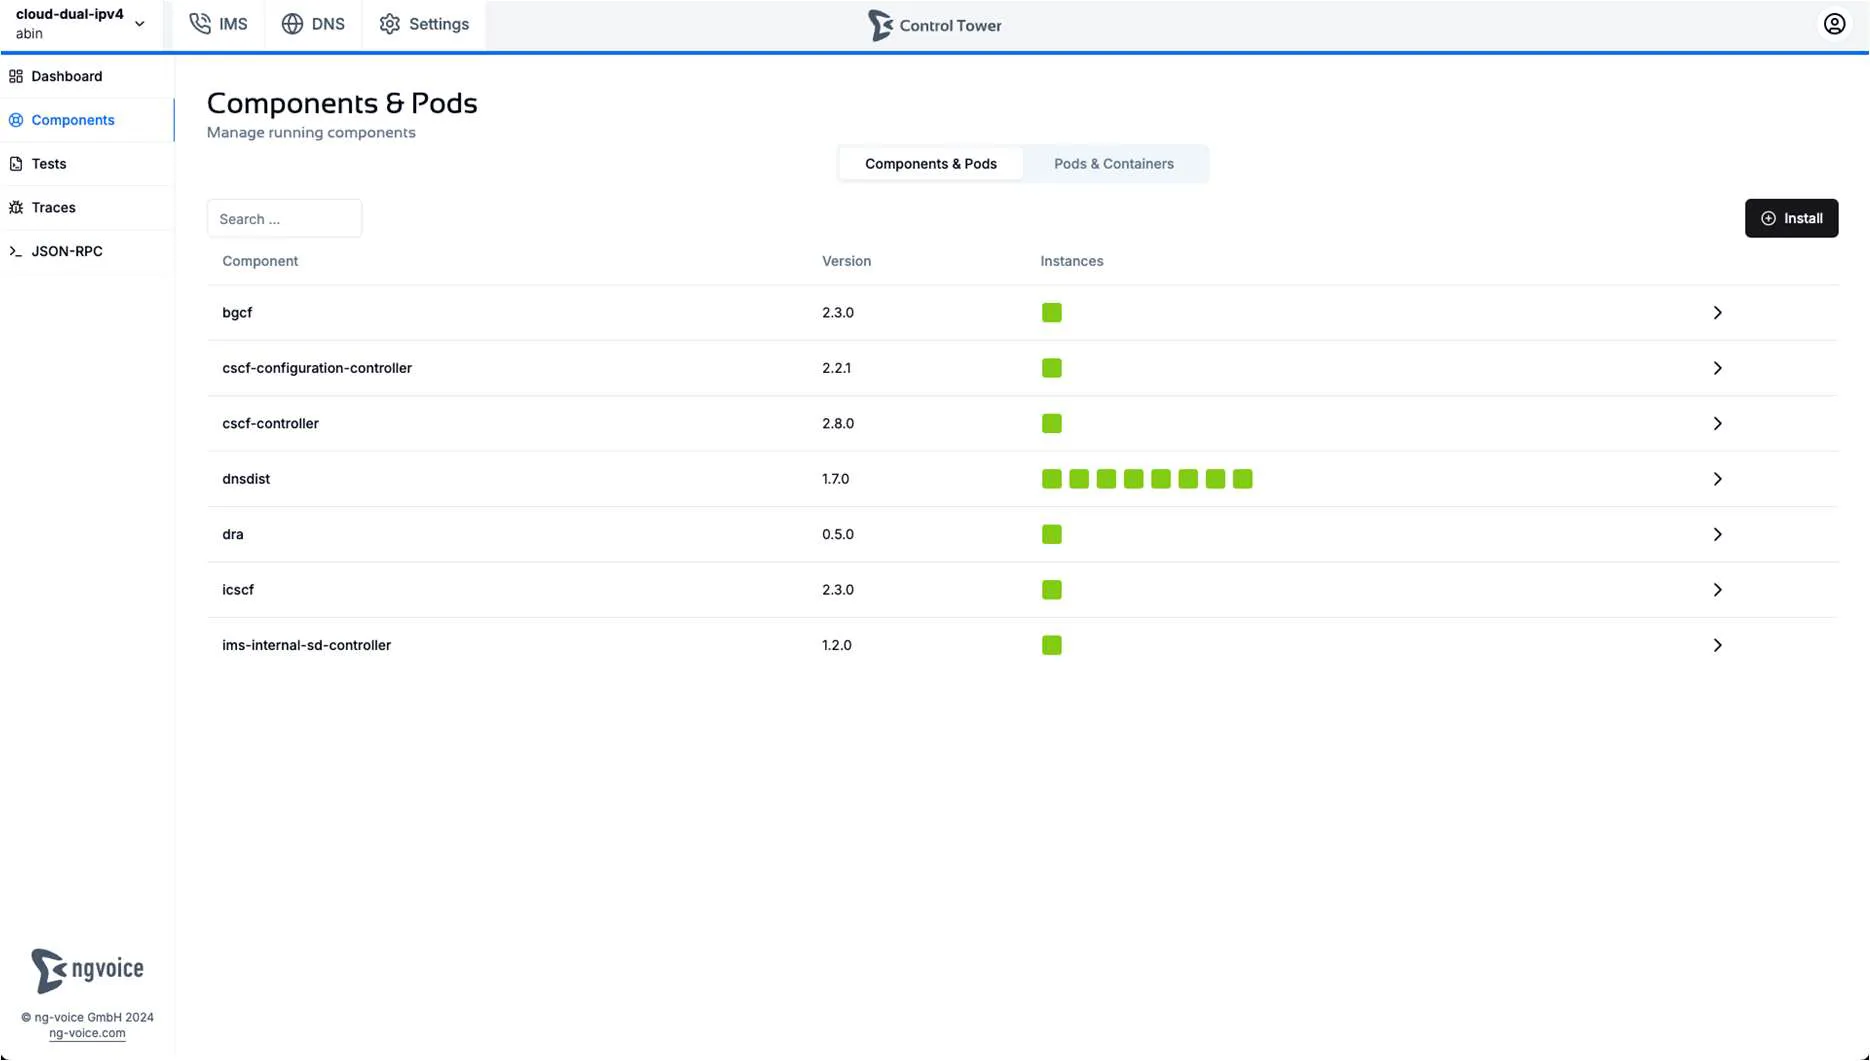Expand the dra row chevron
The image size is (1870, 1061).
(x=1717, y=535)
